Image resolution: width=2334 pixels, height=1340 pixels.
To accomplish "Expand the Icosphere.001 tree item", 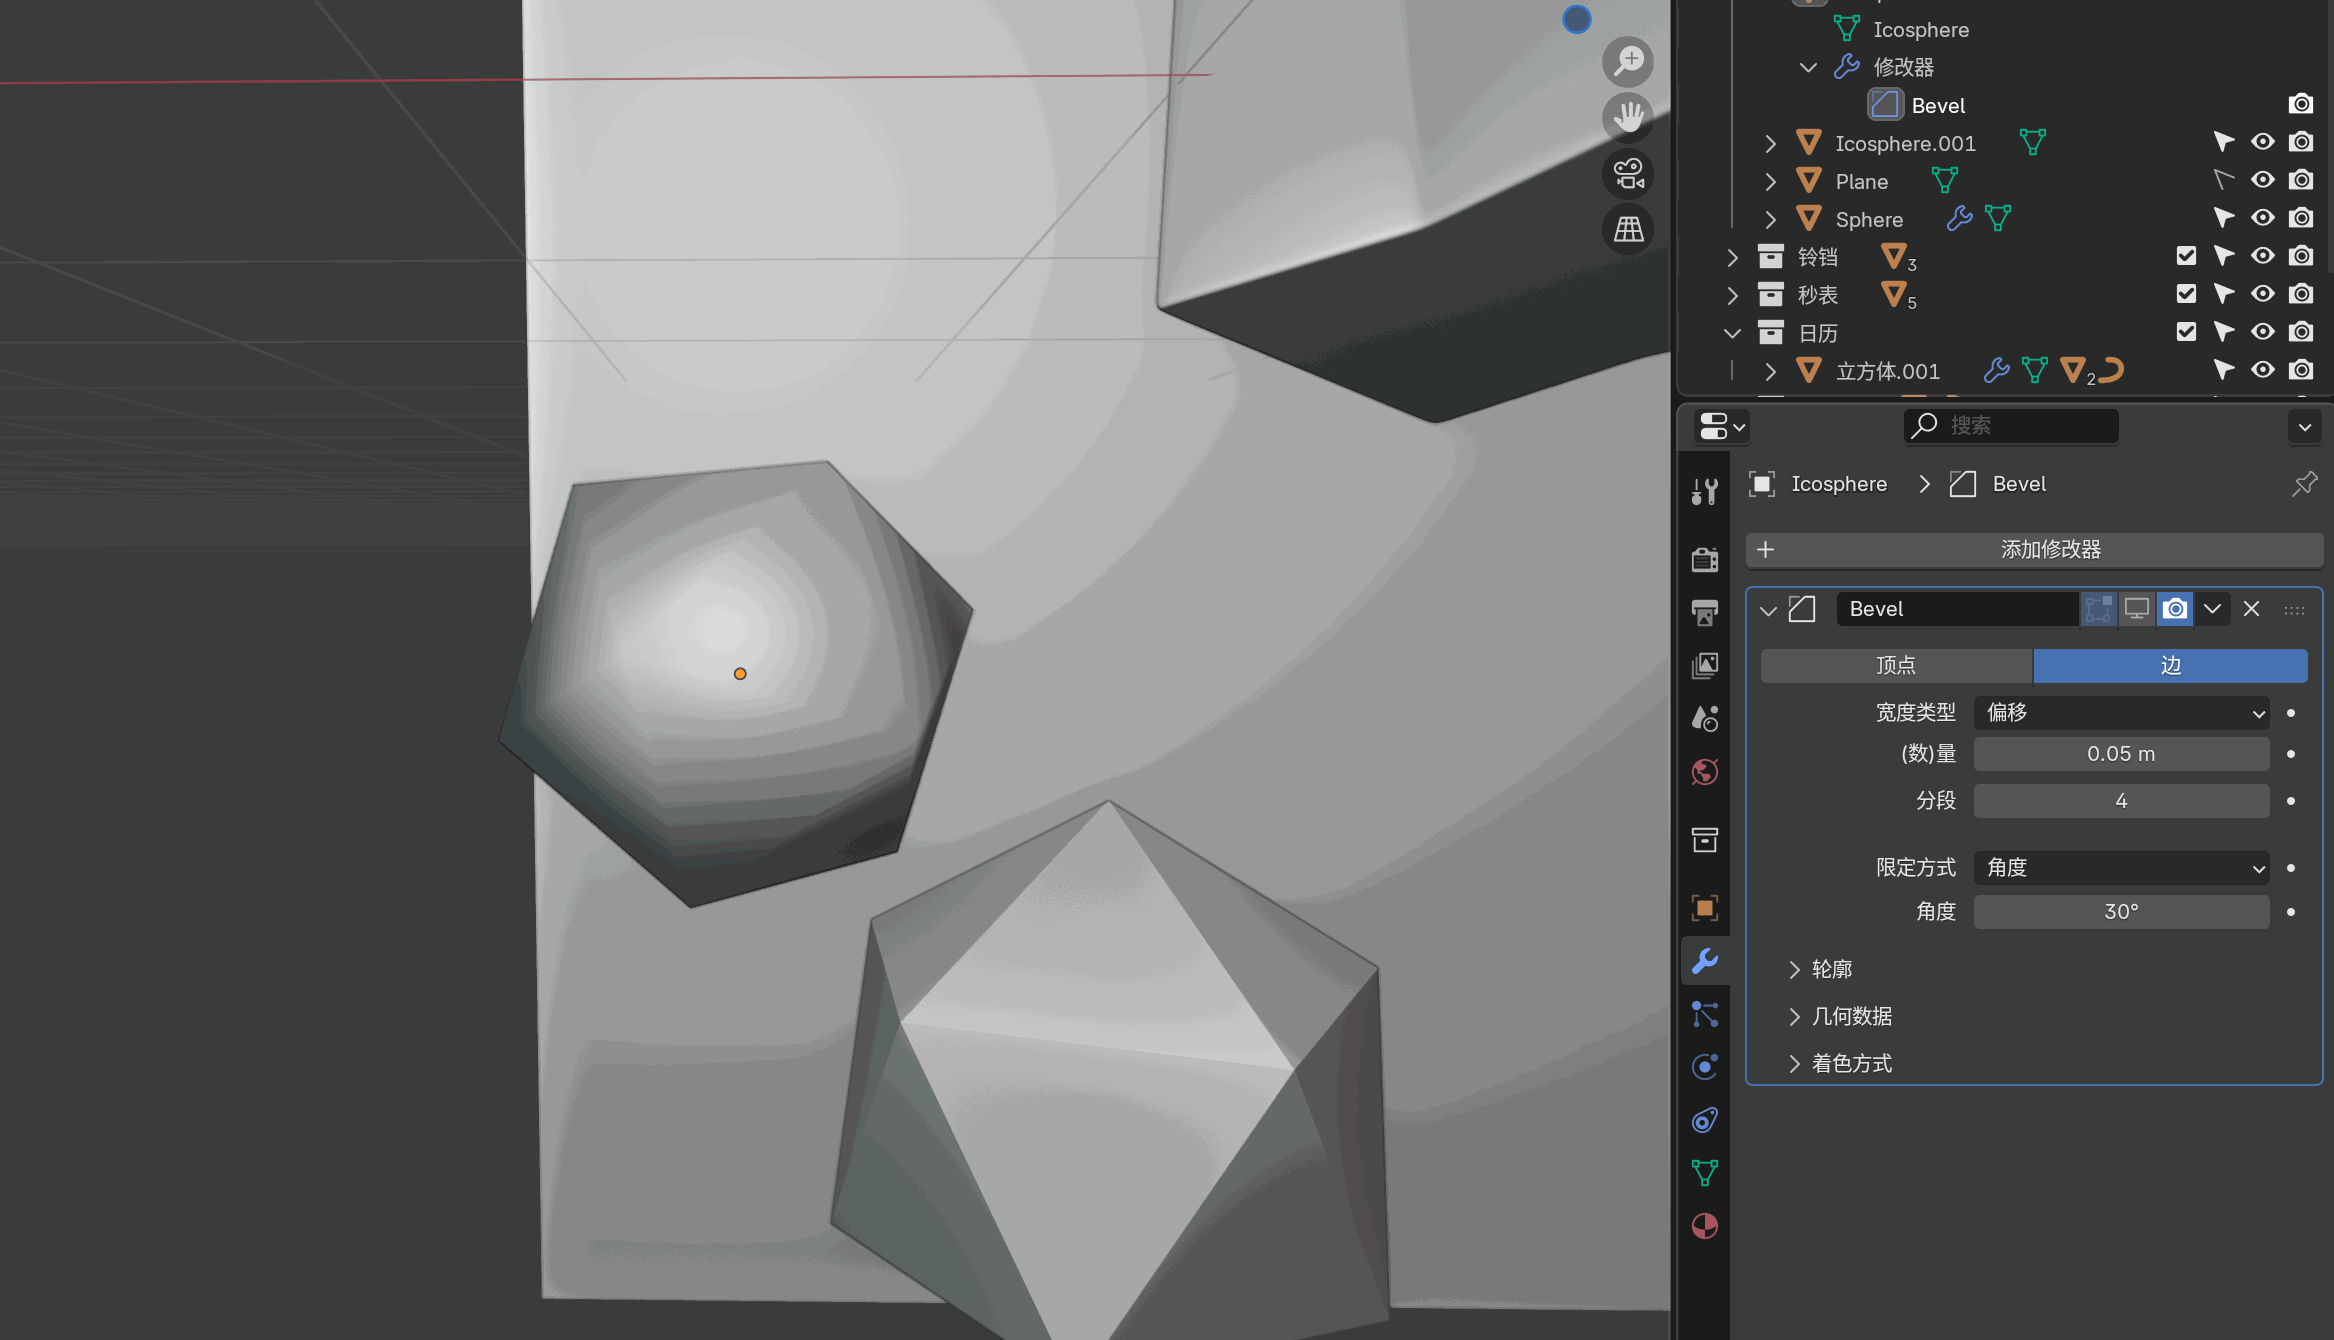I will 1771,144.
